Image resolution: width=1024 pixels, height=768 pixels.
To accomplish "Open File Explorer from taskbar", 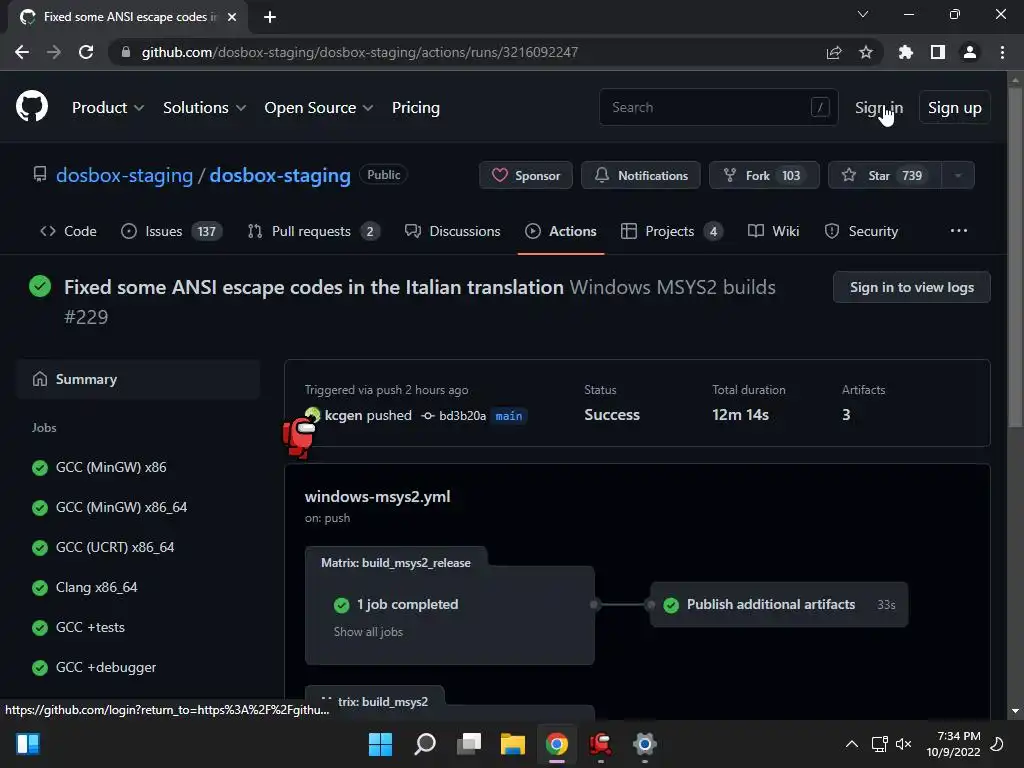I will 513,744.
